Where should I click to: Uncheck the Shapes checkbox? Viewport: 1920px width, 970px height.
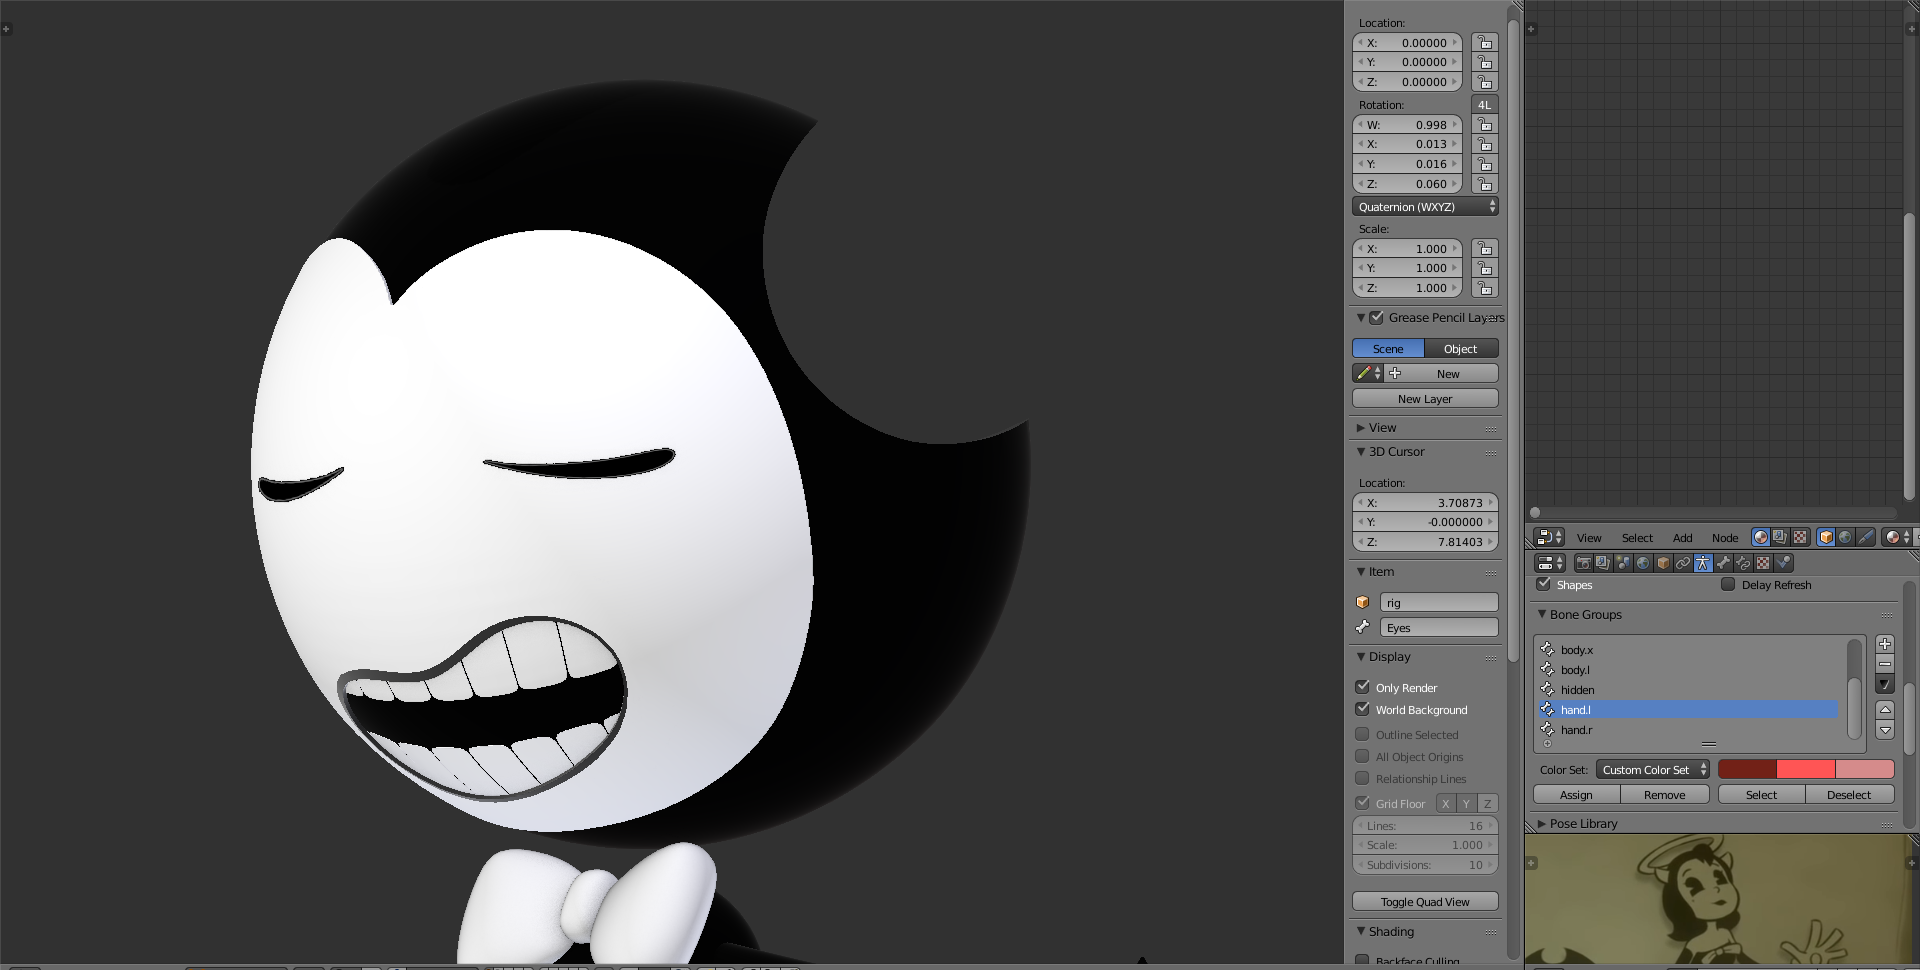coord(1544,584)
